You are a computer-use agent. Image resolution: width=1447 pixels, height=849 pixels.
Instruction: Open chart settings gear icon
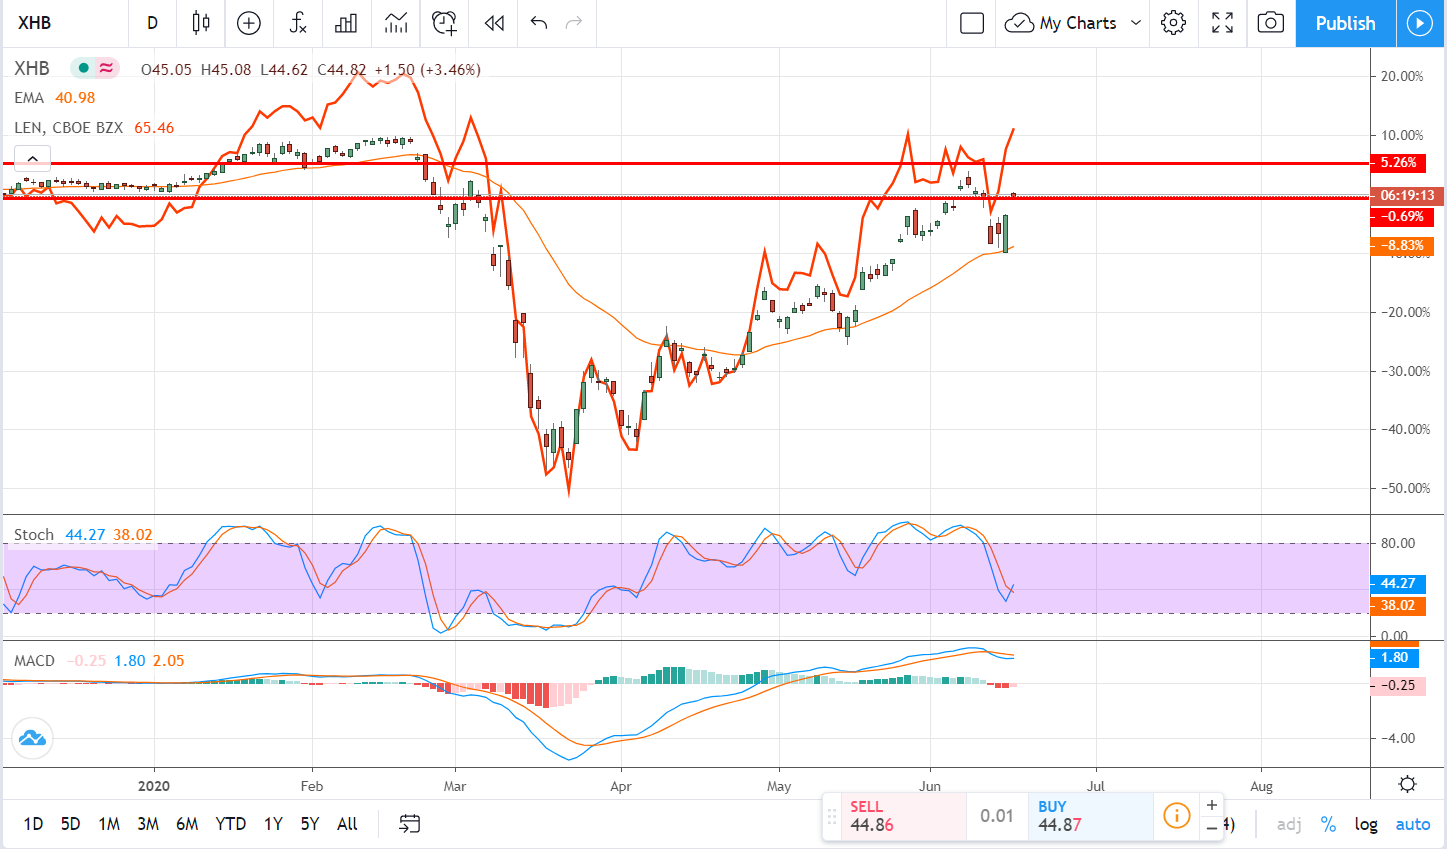pyautogui.click(x=1174, y=23)
